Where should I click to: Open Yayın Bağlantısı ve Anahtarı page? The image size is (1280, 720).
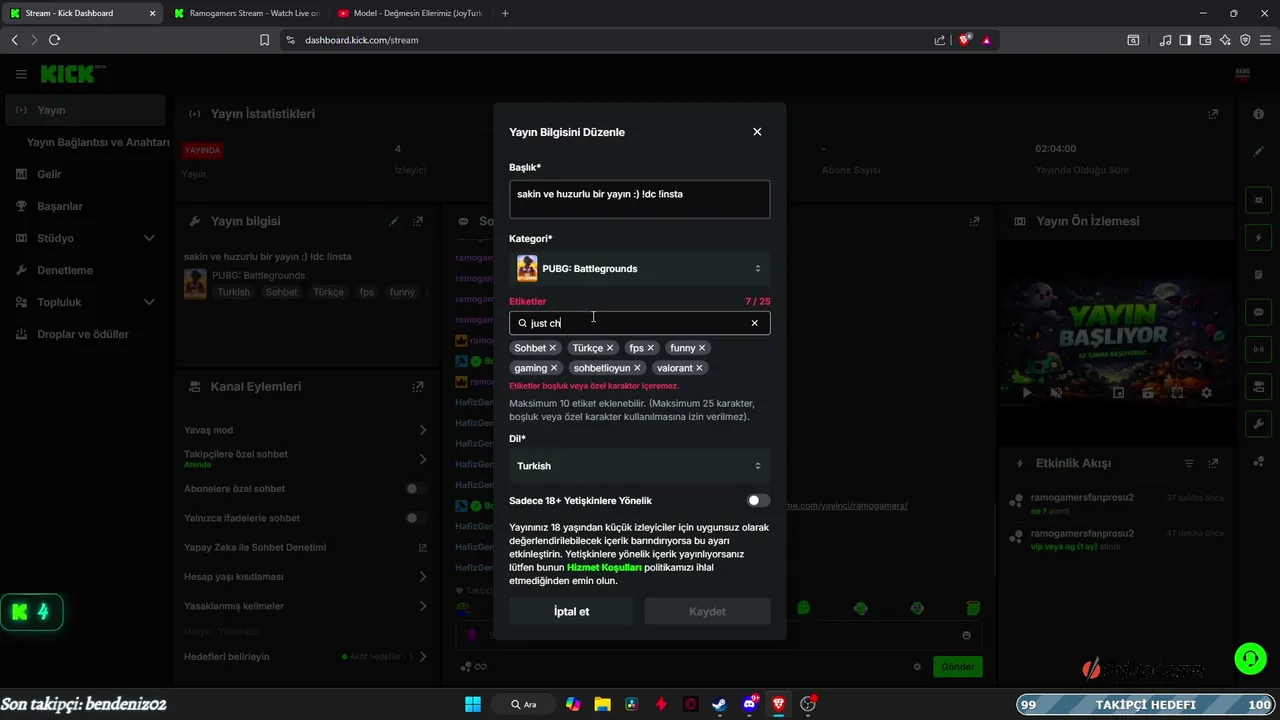click(x=98, y=142)
